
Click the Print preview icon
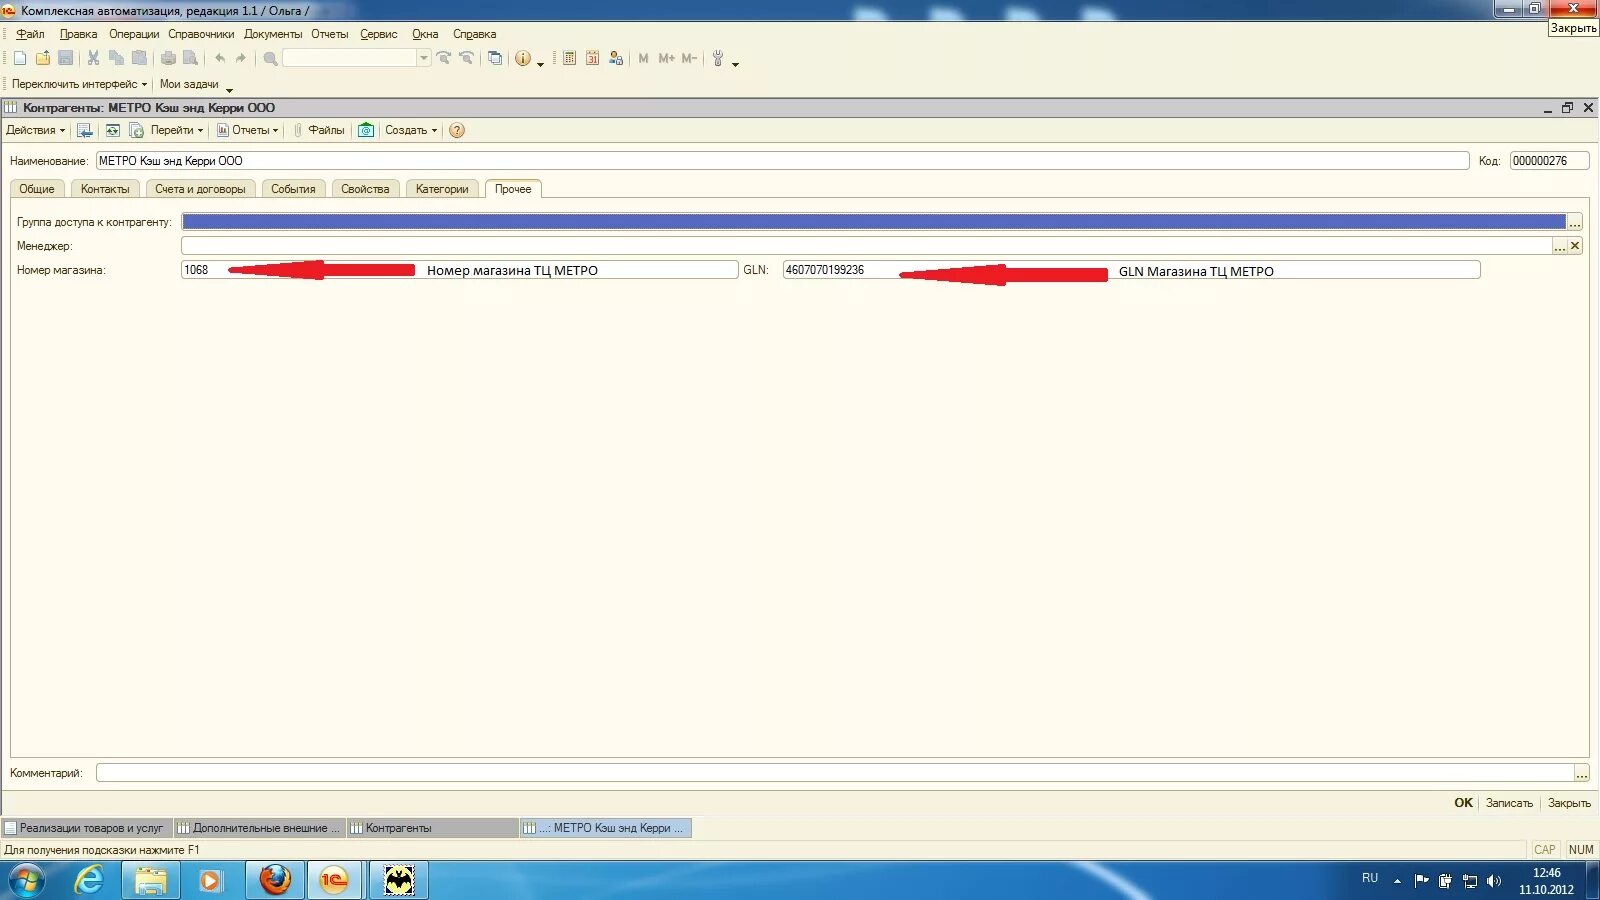190,58
